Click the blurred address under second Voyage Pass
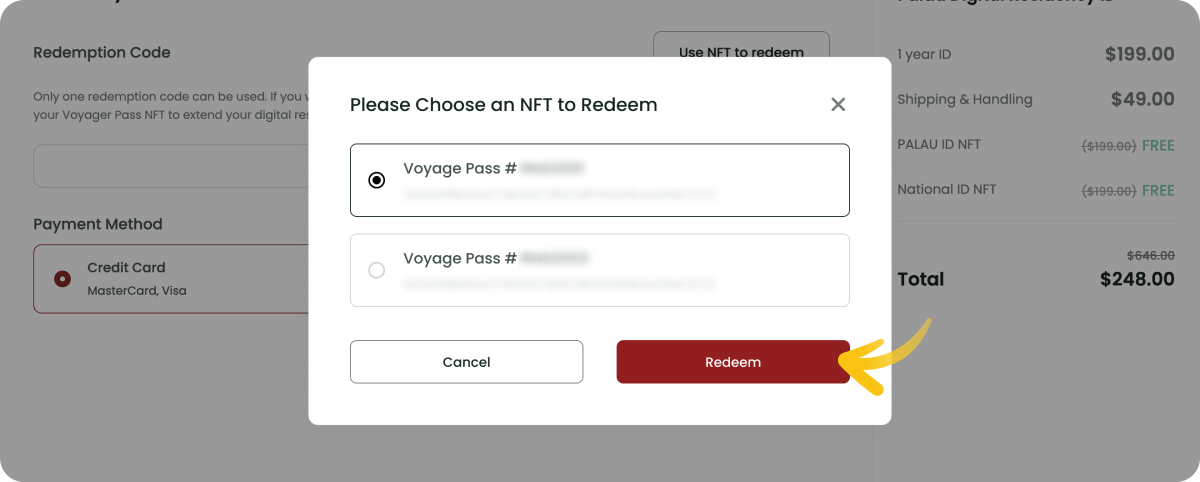This screenshot has height=482, width=1200. pyautogui.click(x=559, y=284)
